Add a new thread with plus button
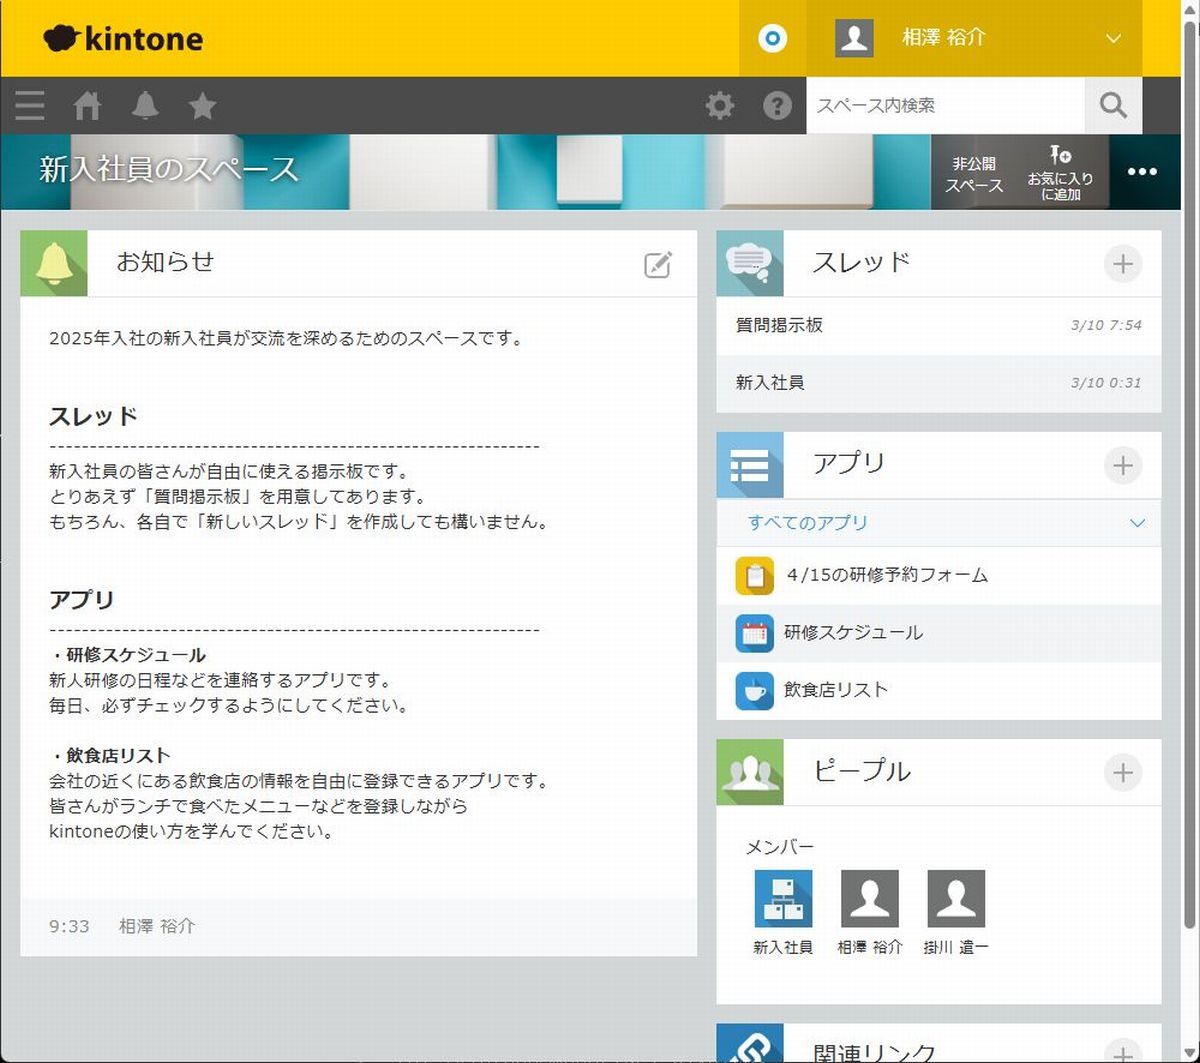This screenshot has height=1063, width=1200. tap(1123, 264)
